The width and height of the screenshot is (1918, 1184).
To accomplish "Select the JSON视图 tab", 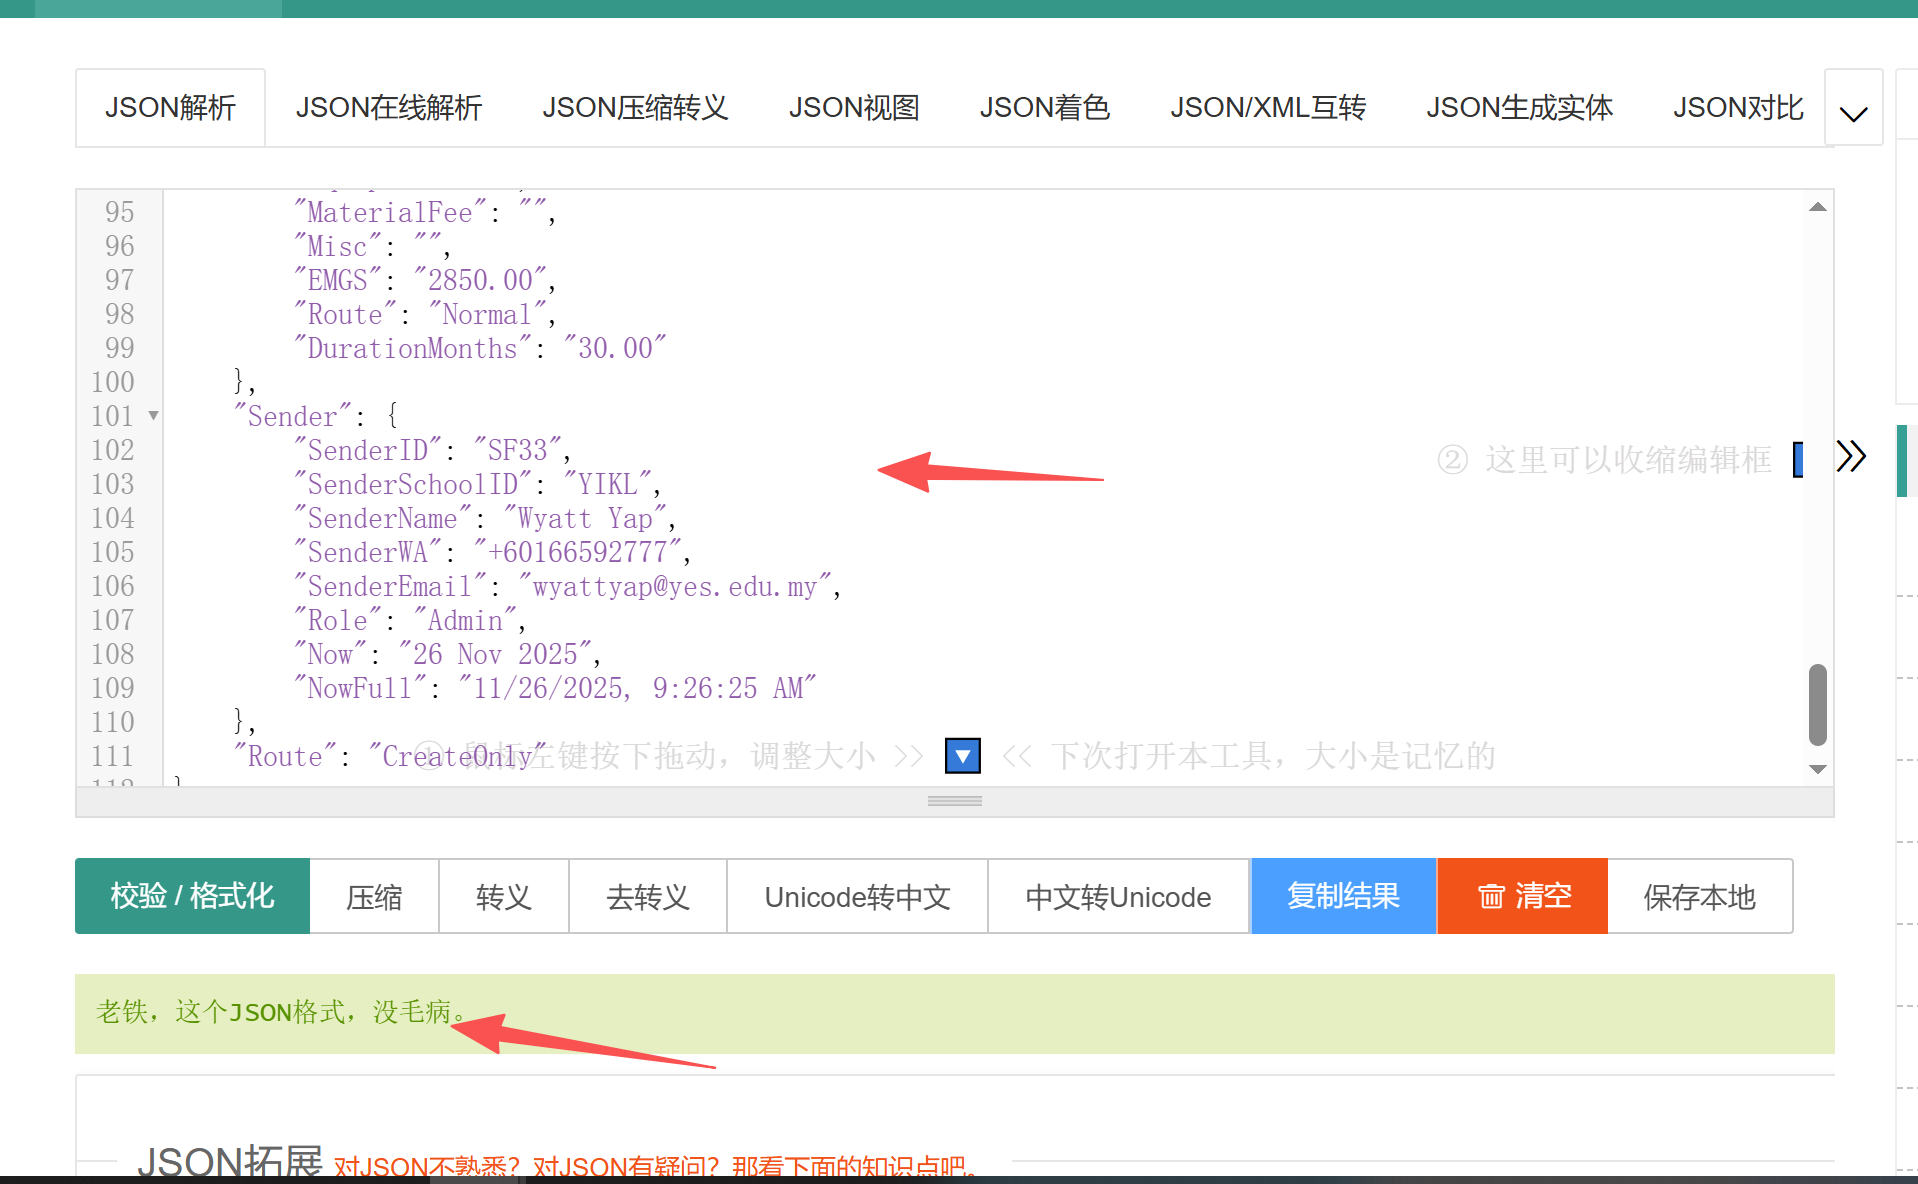I will click(x=853, y=108).
